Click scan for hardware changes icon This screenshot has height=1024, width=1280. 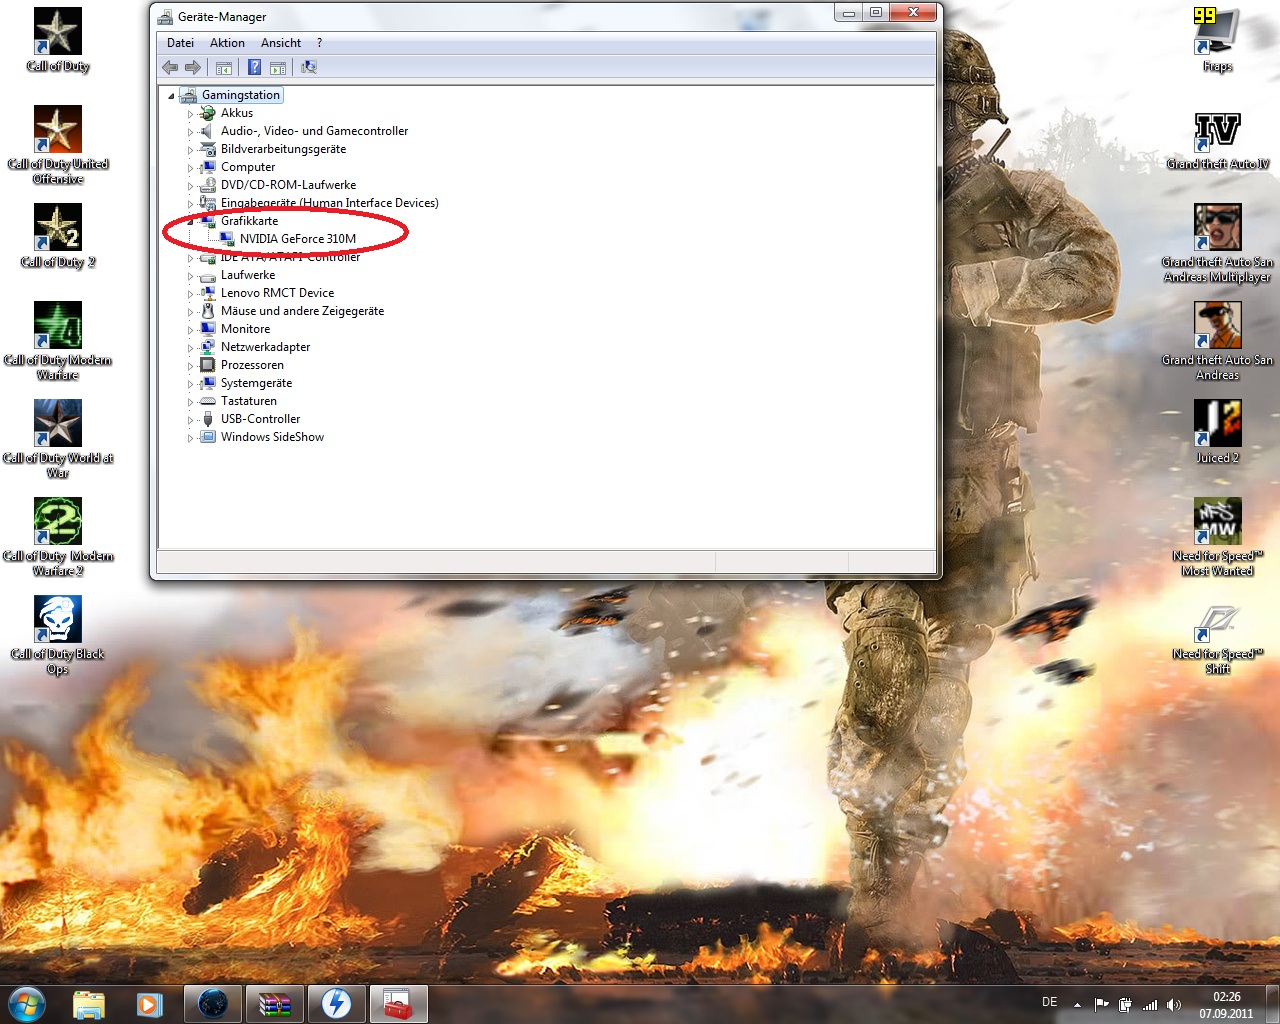pos(309,67)
